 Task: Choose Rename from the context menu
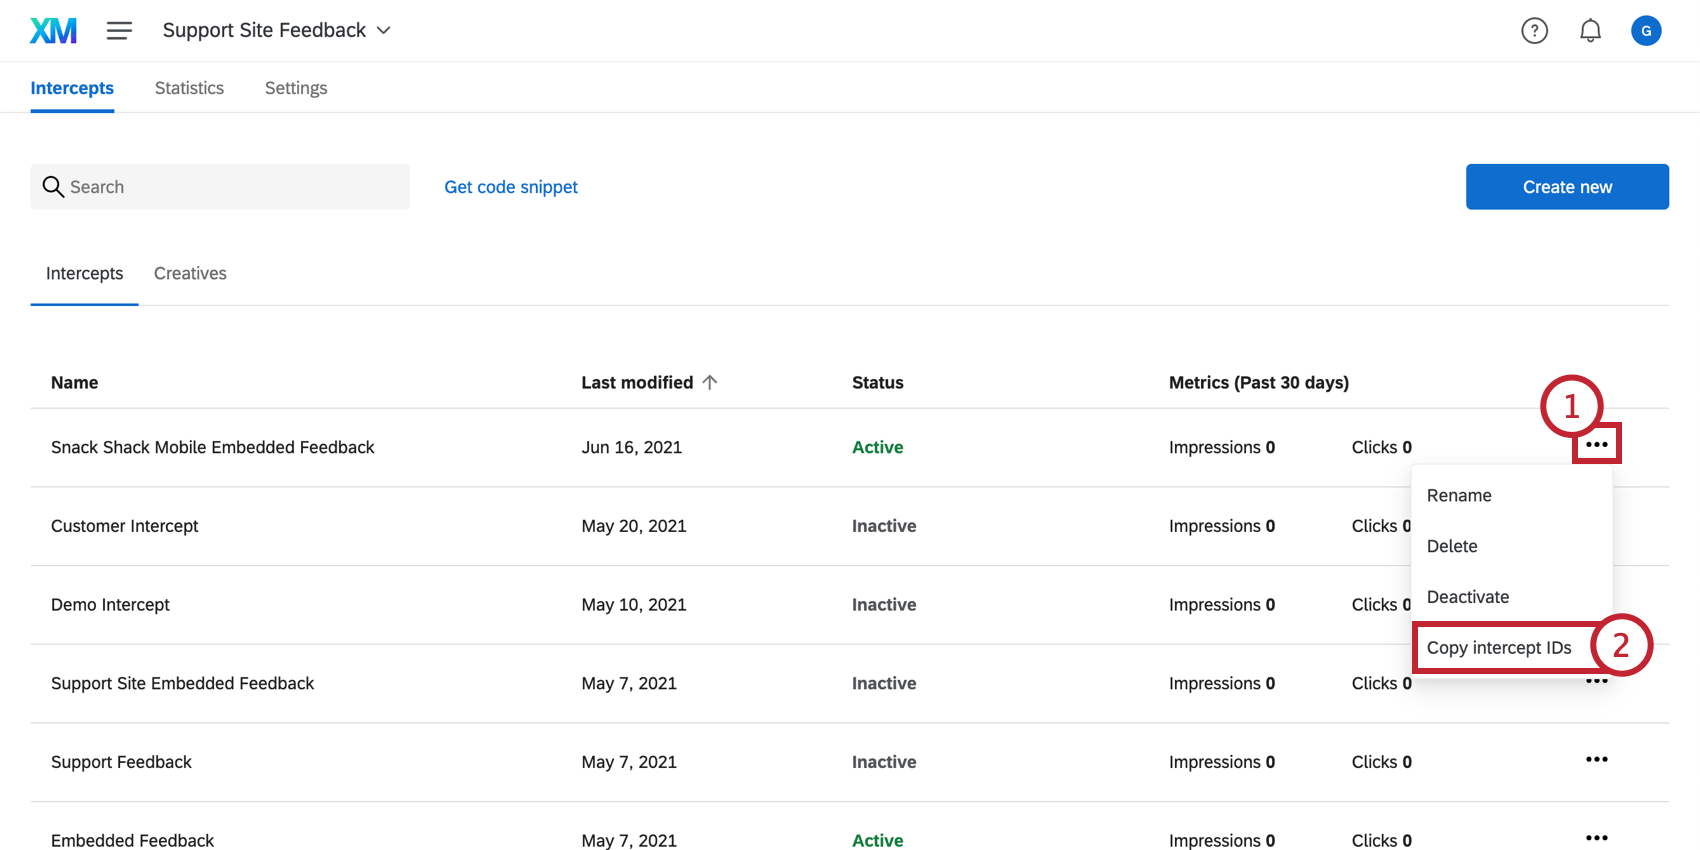1459,496
